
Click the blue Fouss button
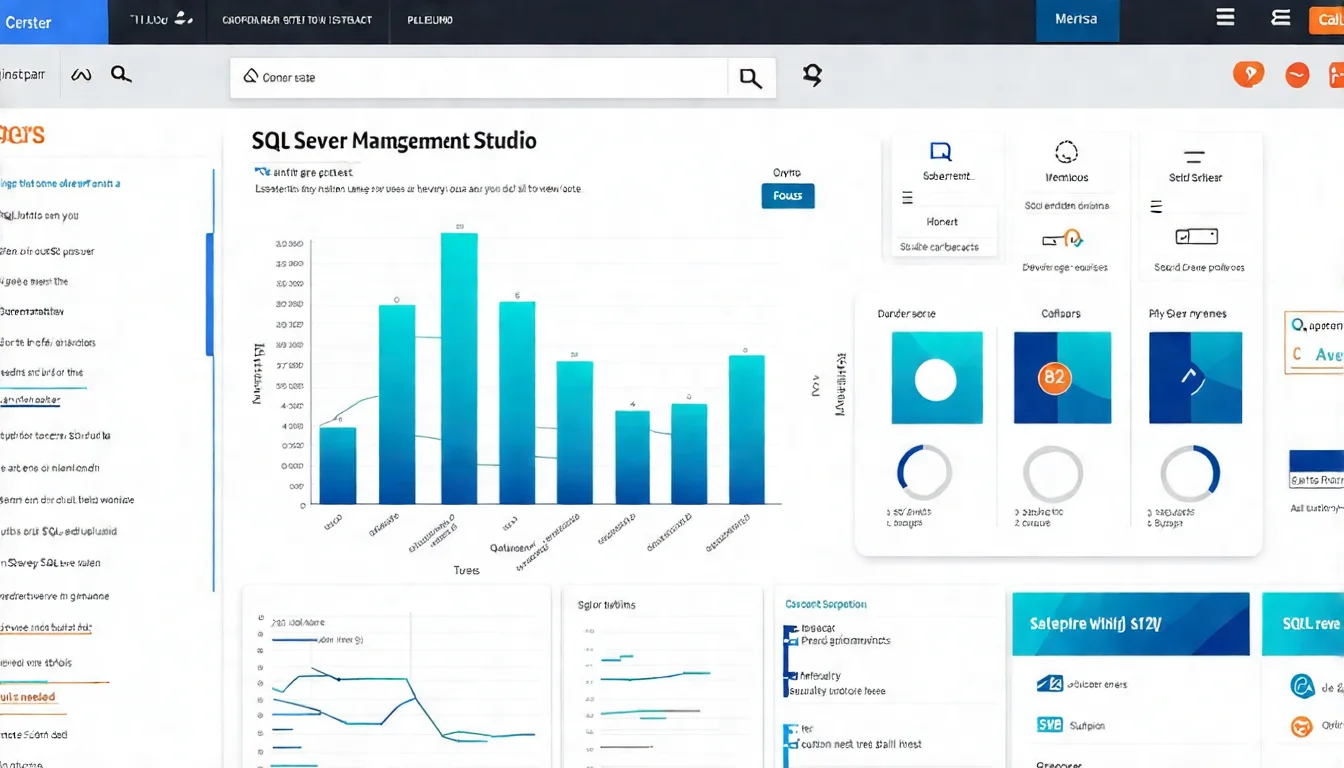pos(788,196)
